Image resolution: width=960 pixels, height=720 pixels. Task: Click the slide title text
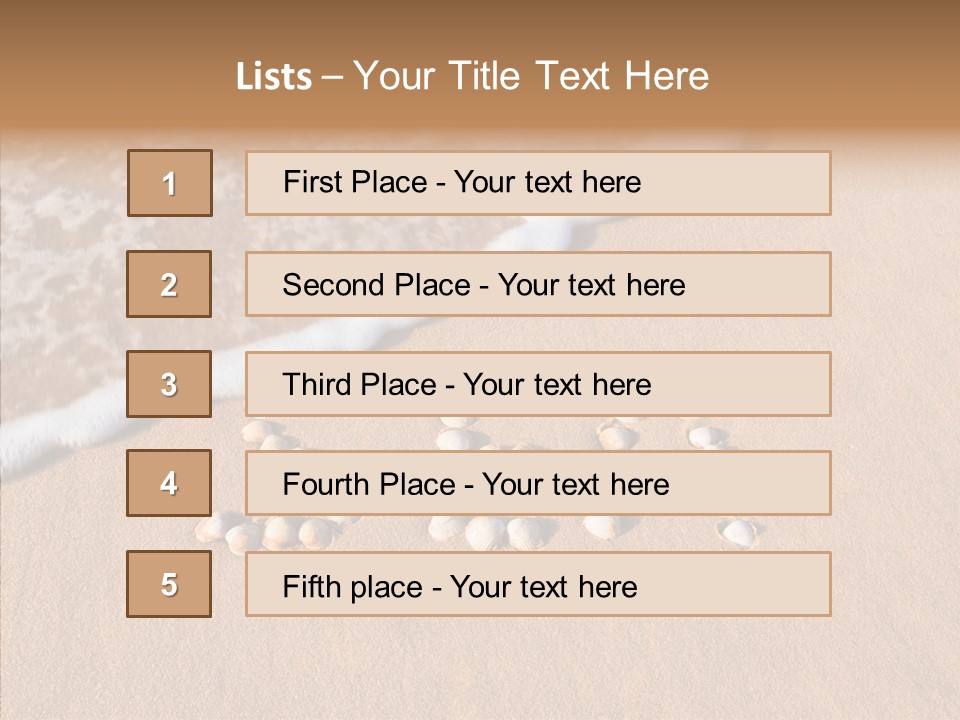472,76
